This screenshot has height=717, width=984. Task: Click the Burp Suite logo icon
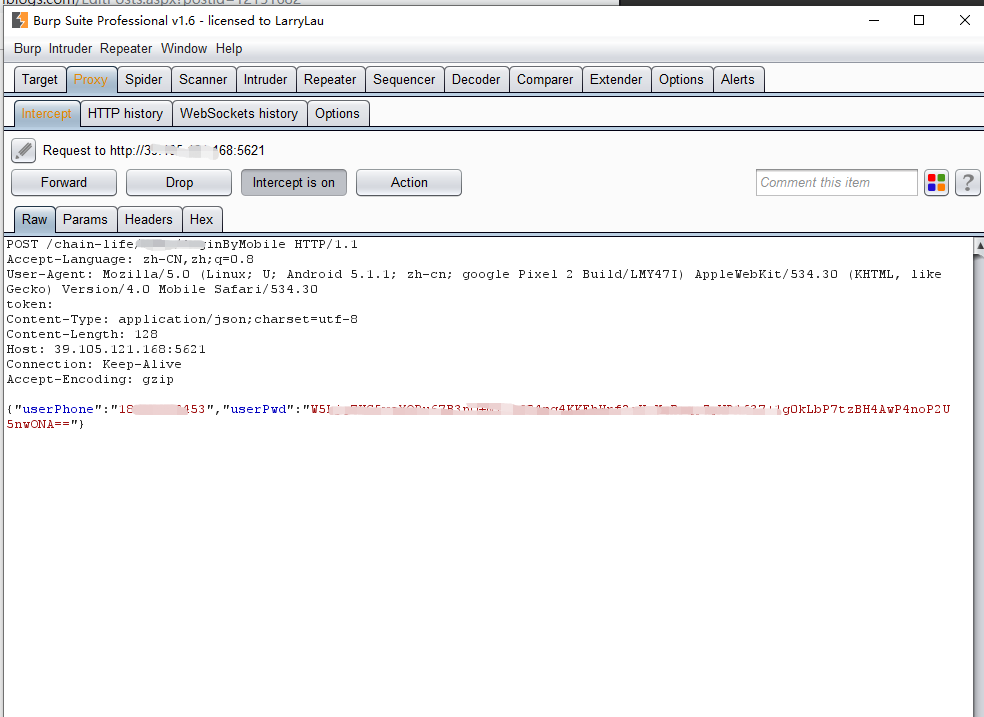(20, 21)
